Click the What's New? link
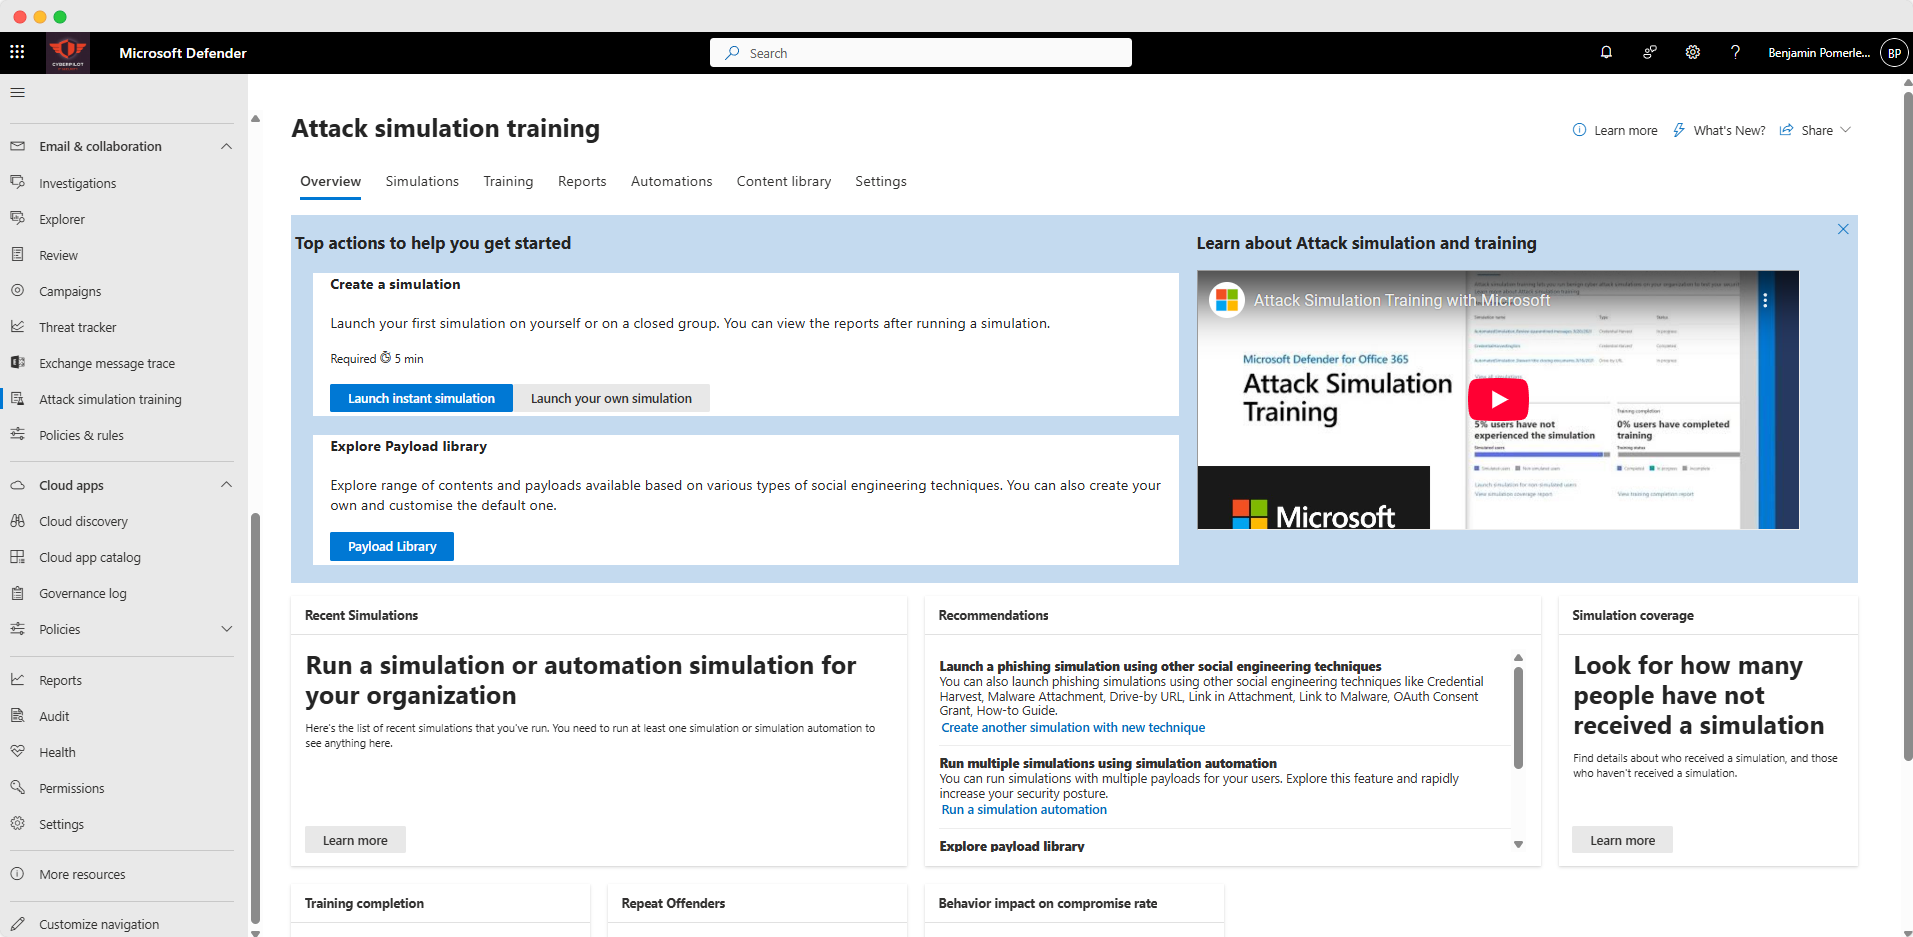Image resolution: width=1913 pixels, height=937 pixels. click(1719, 130)
